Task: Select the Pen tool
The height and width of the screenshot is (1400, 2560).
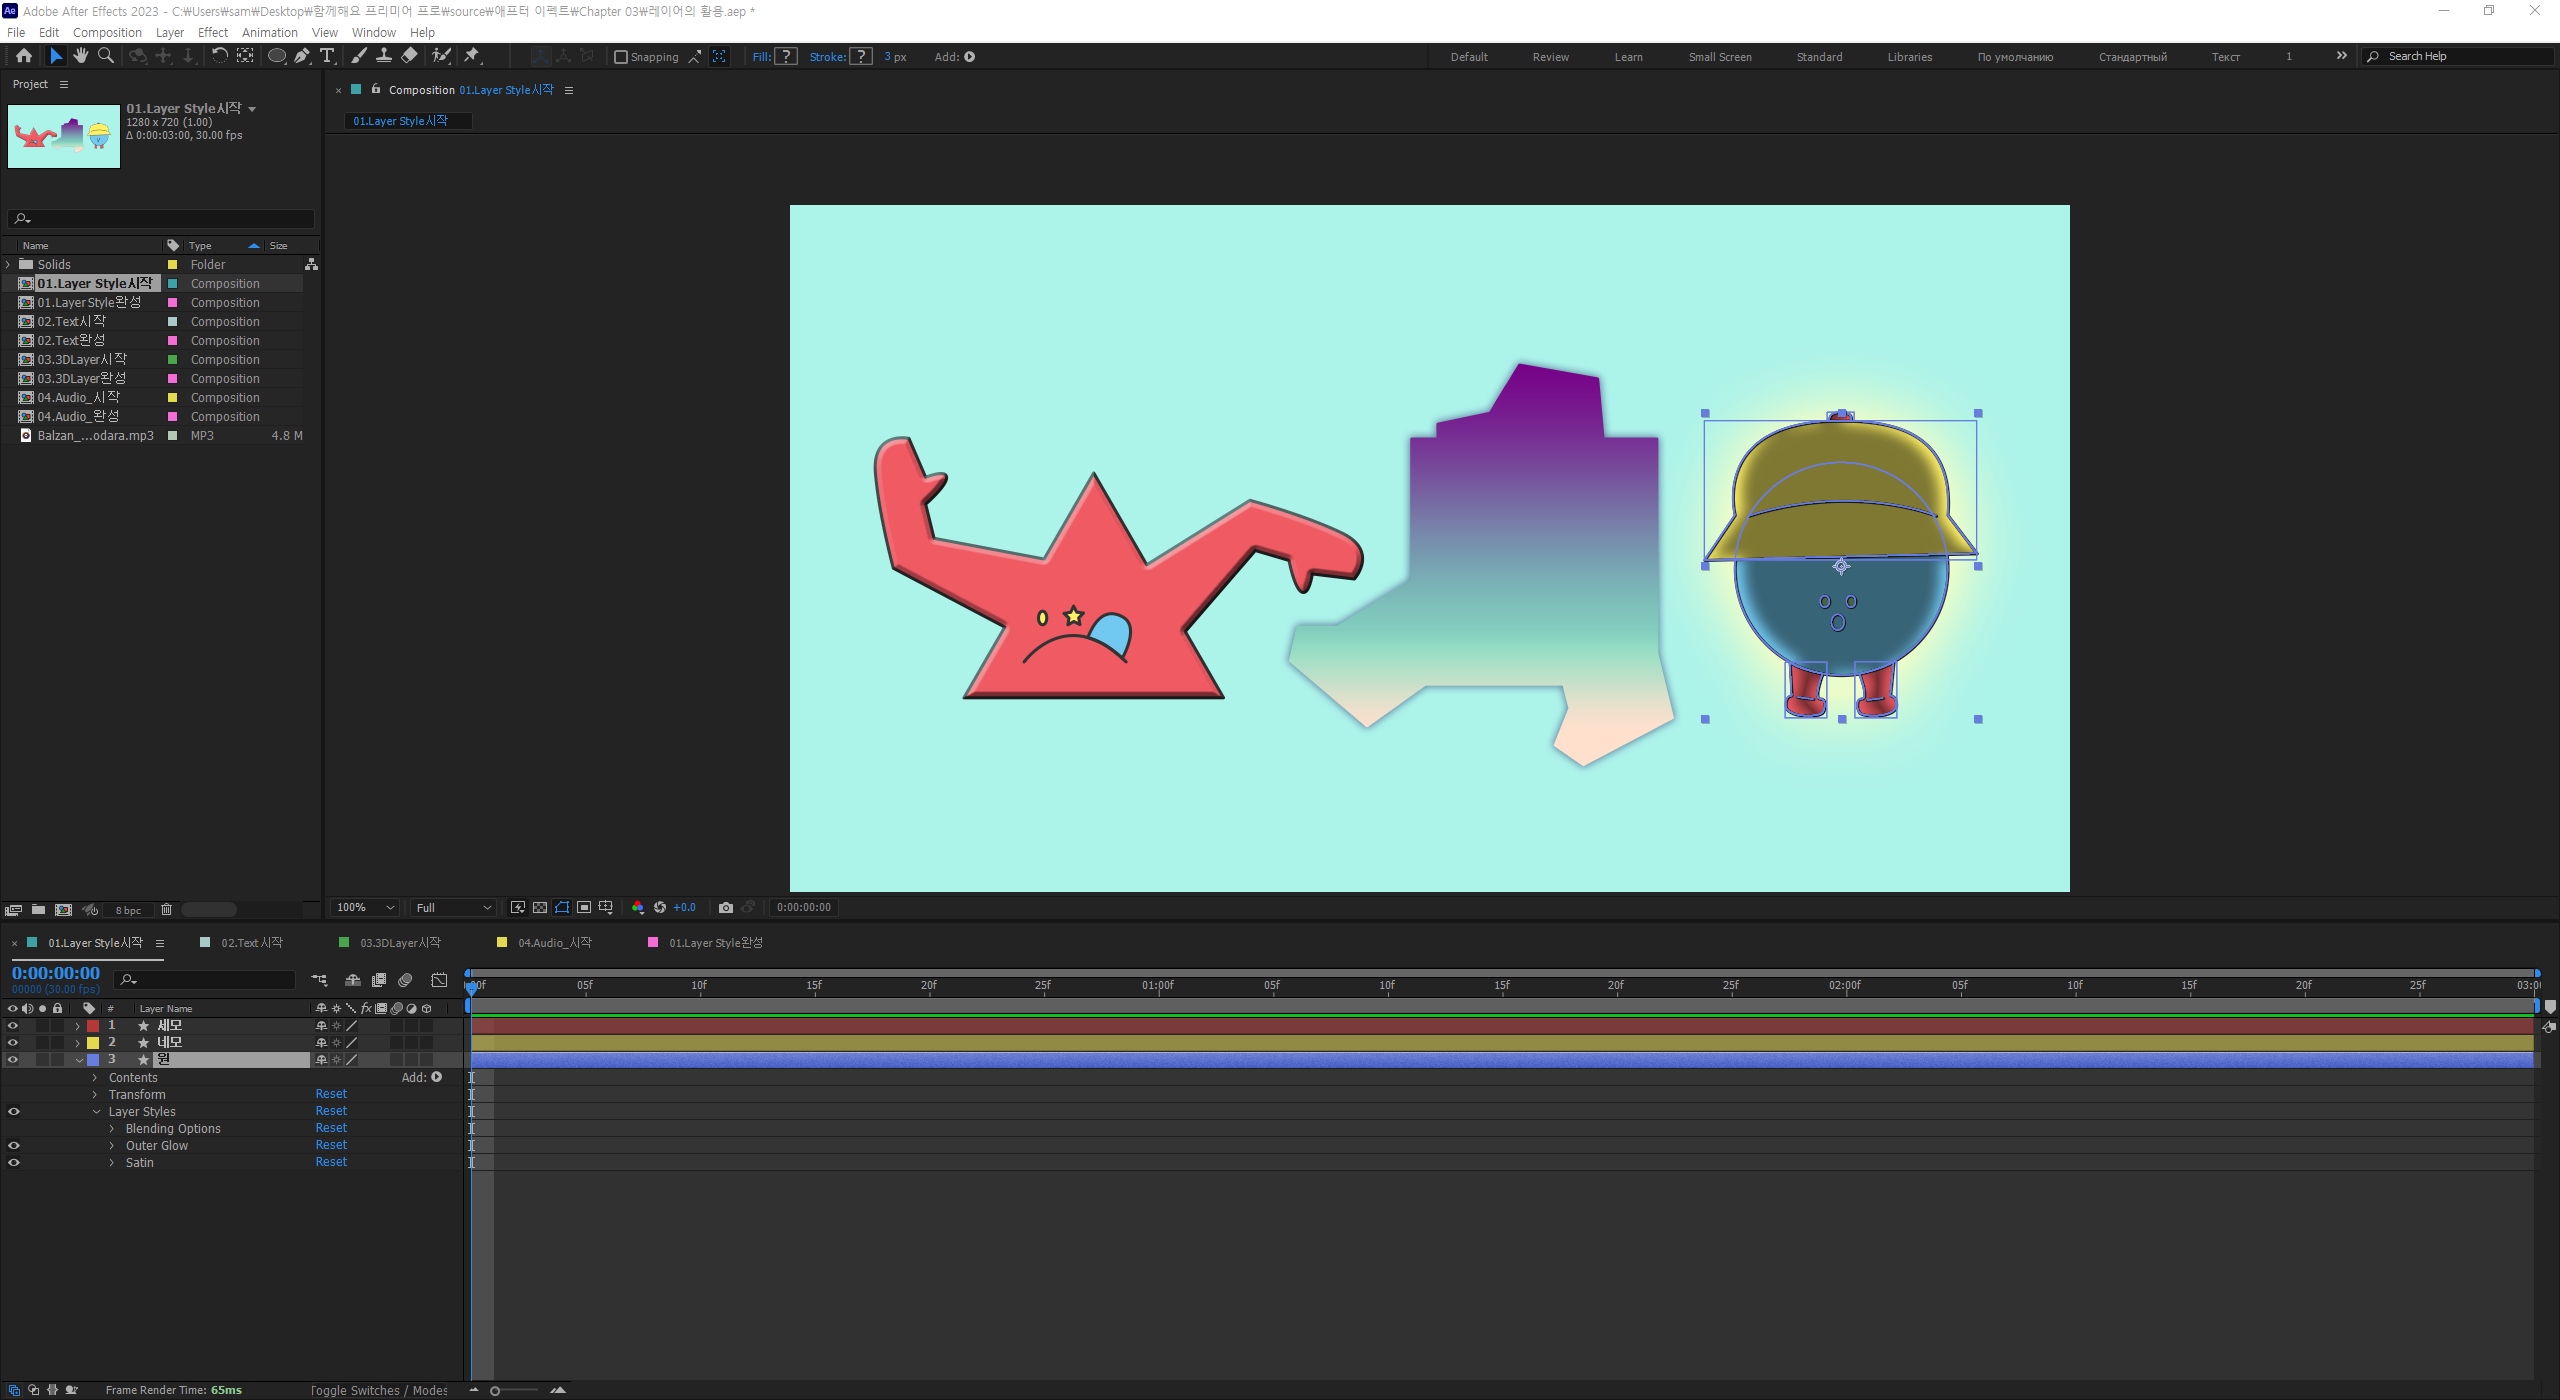Action: [301, 56]
